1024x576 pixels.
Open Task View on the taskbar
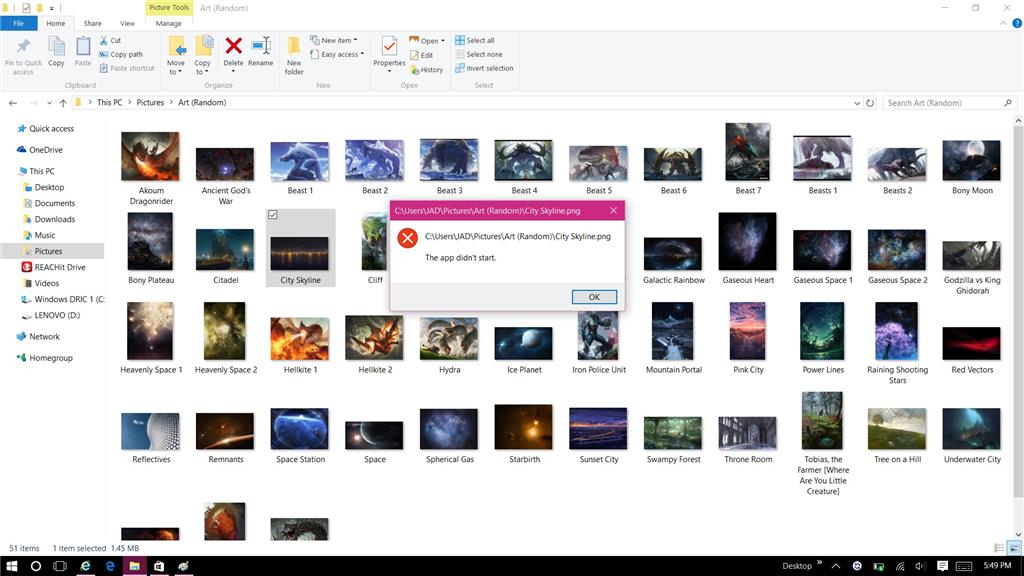point(59,566)
